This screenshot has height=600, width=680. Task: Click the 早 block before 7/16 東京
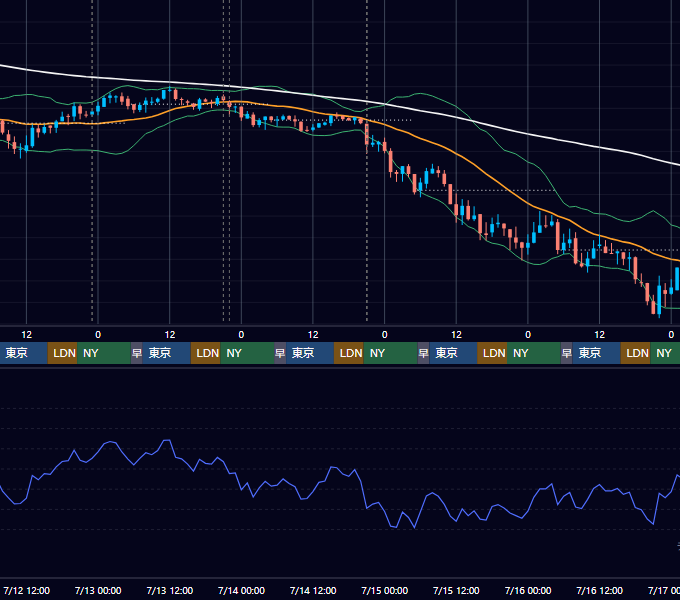pos(567,353)
